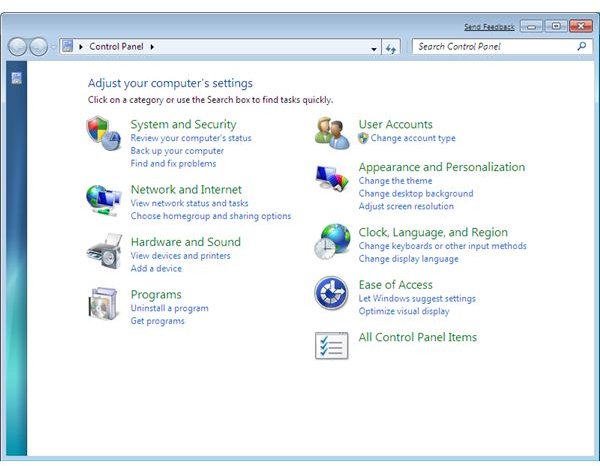Go back with the Back arrow button
600x466 pixels.
(17, 47)
